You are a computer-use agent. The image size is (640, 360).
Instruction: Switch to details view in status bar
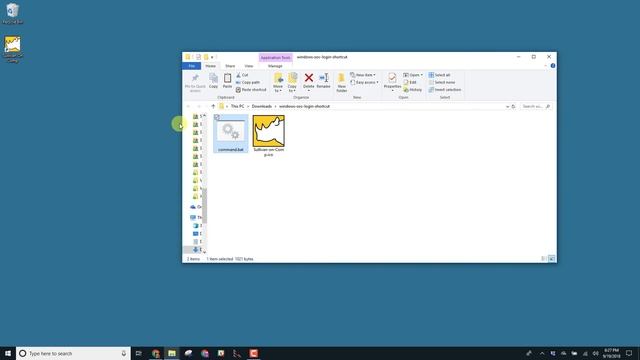[x=544, y=259]
